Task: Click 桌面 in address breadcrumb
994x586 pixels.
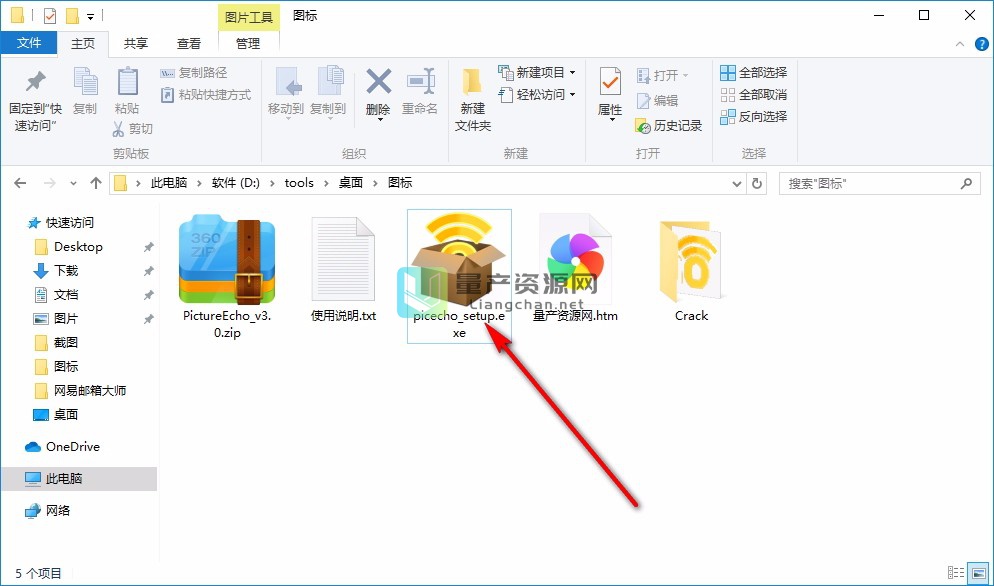Action: [x=351, y=183]
